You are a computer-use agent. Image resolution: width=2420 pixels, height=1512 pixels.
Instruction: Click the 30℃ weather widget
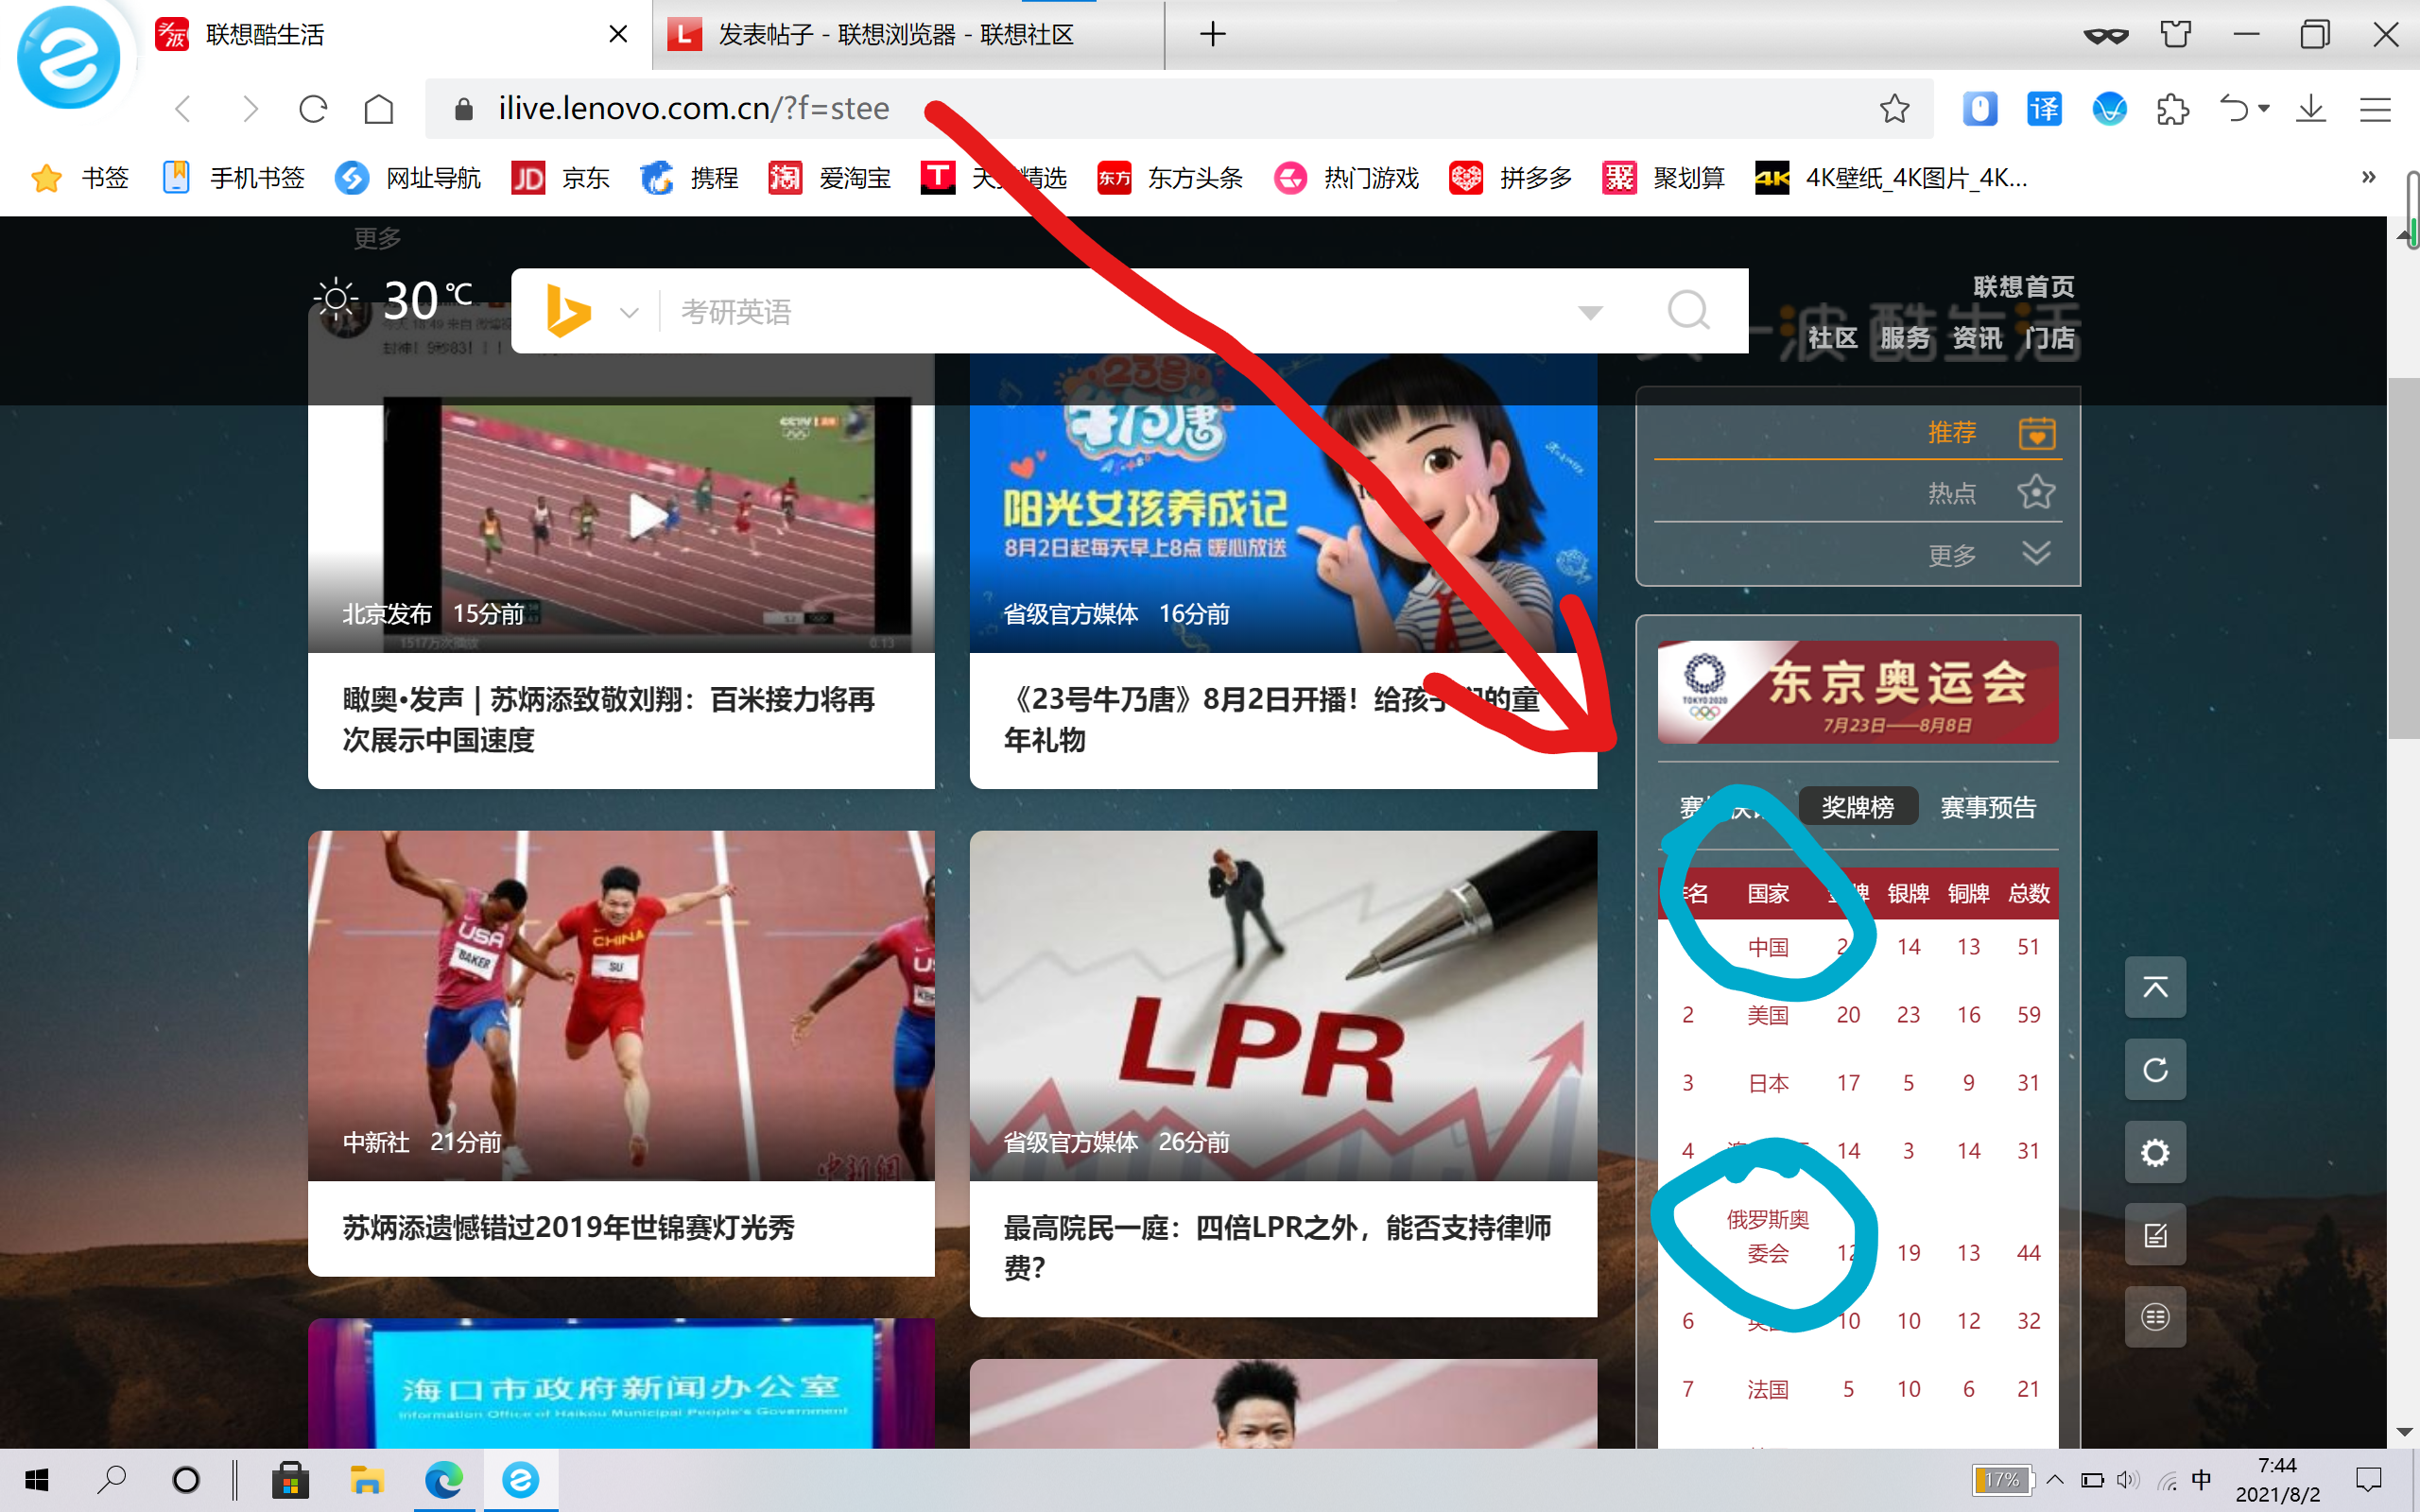click(x=394, y=299)
